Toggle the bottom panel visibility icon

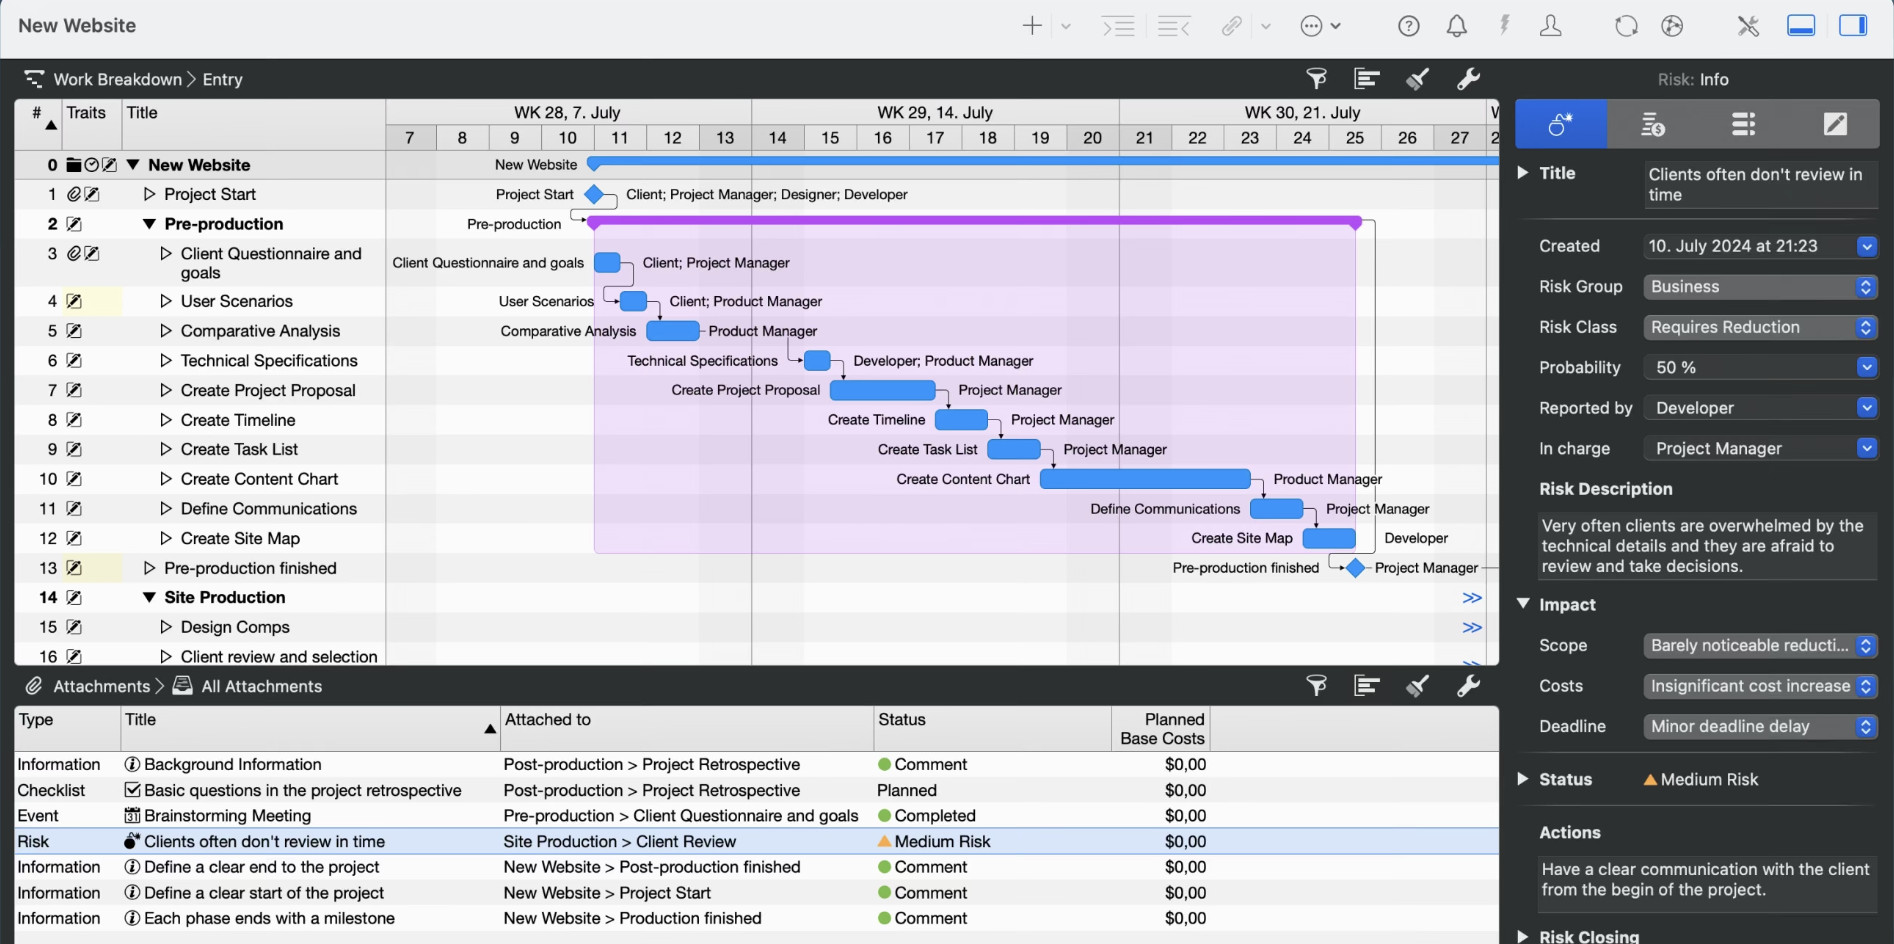coord(1801,25)
